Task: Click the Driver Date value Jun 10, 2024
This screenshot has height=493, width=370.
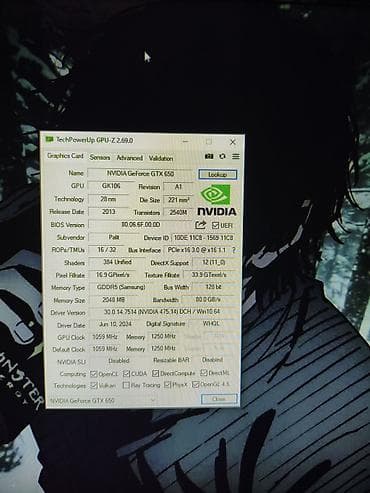Action: click(115, 324)
